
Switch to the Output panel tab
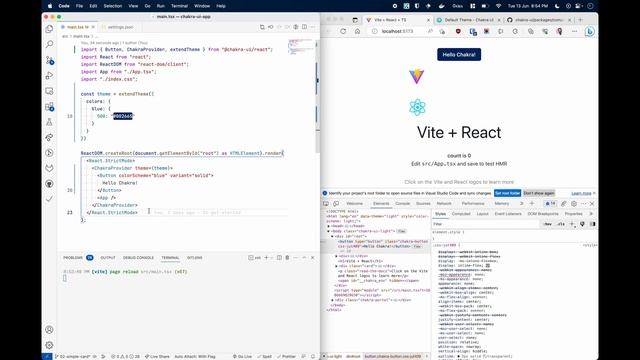(x=108, y=258)
